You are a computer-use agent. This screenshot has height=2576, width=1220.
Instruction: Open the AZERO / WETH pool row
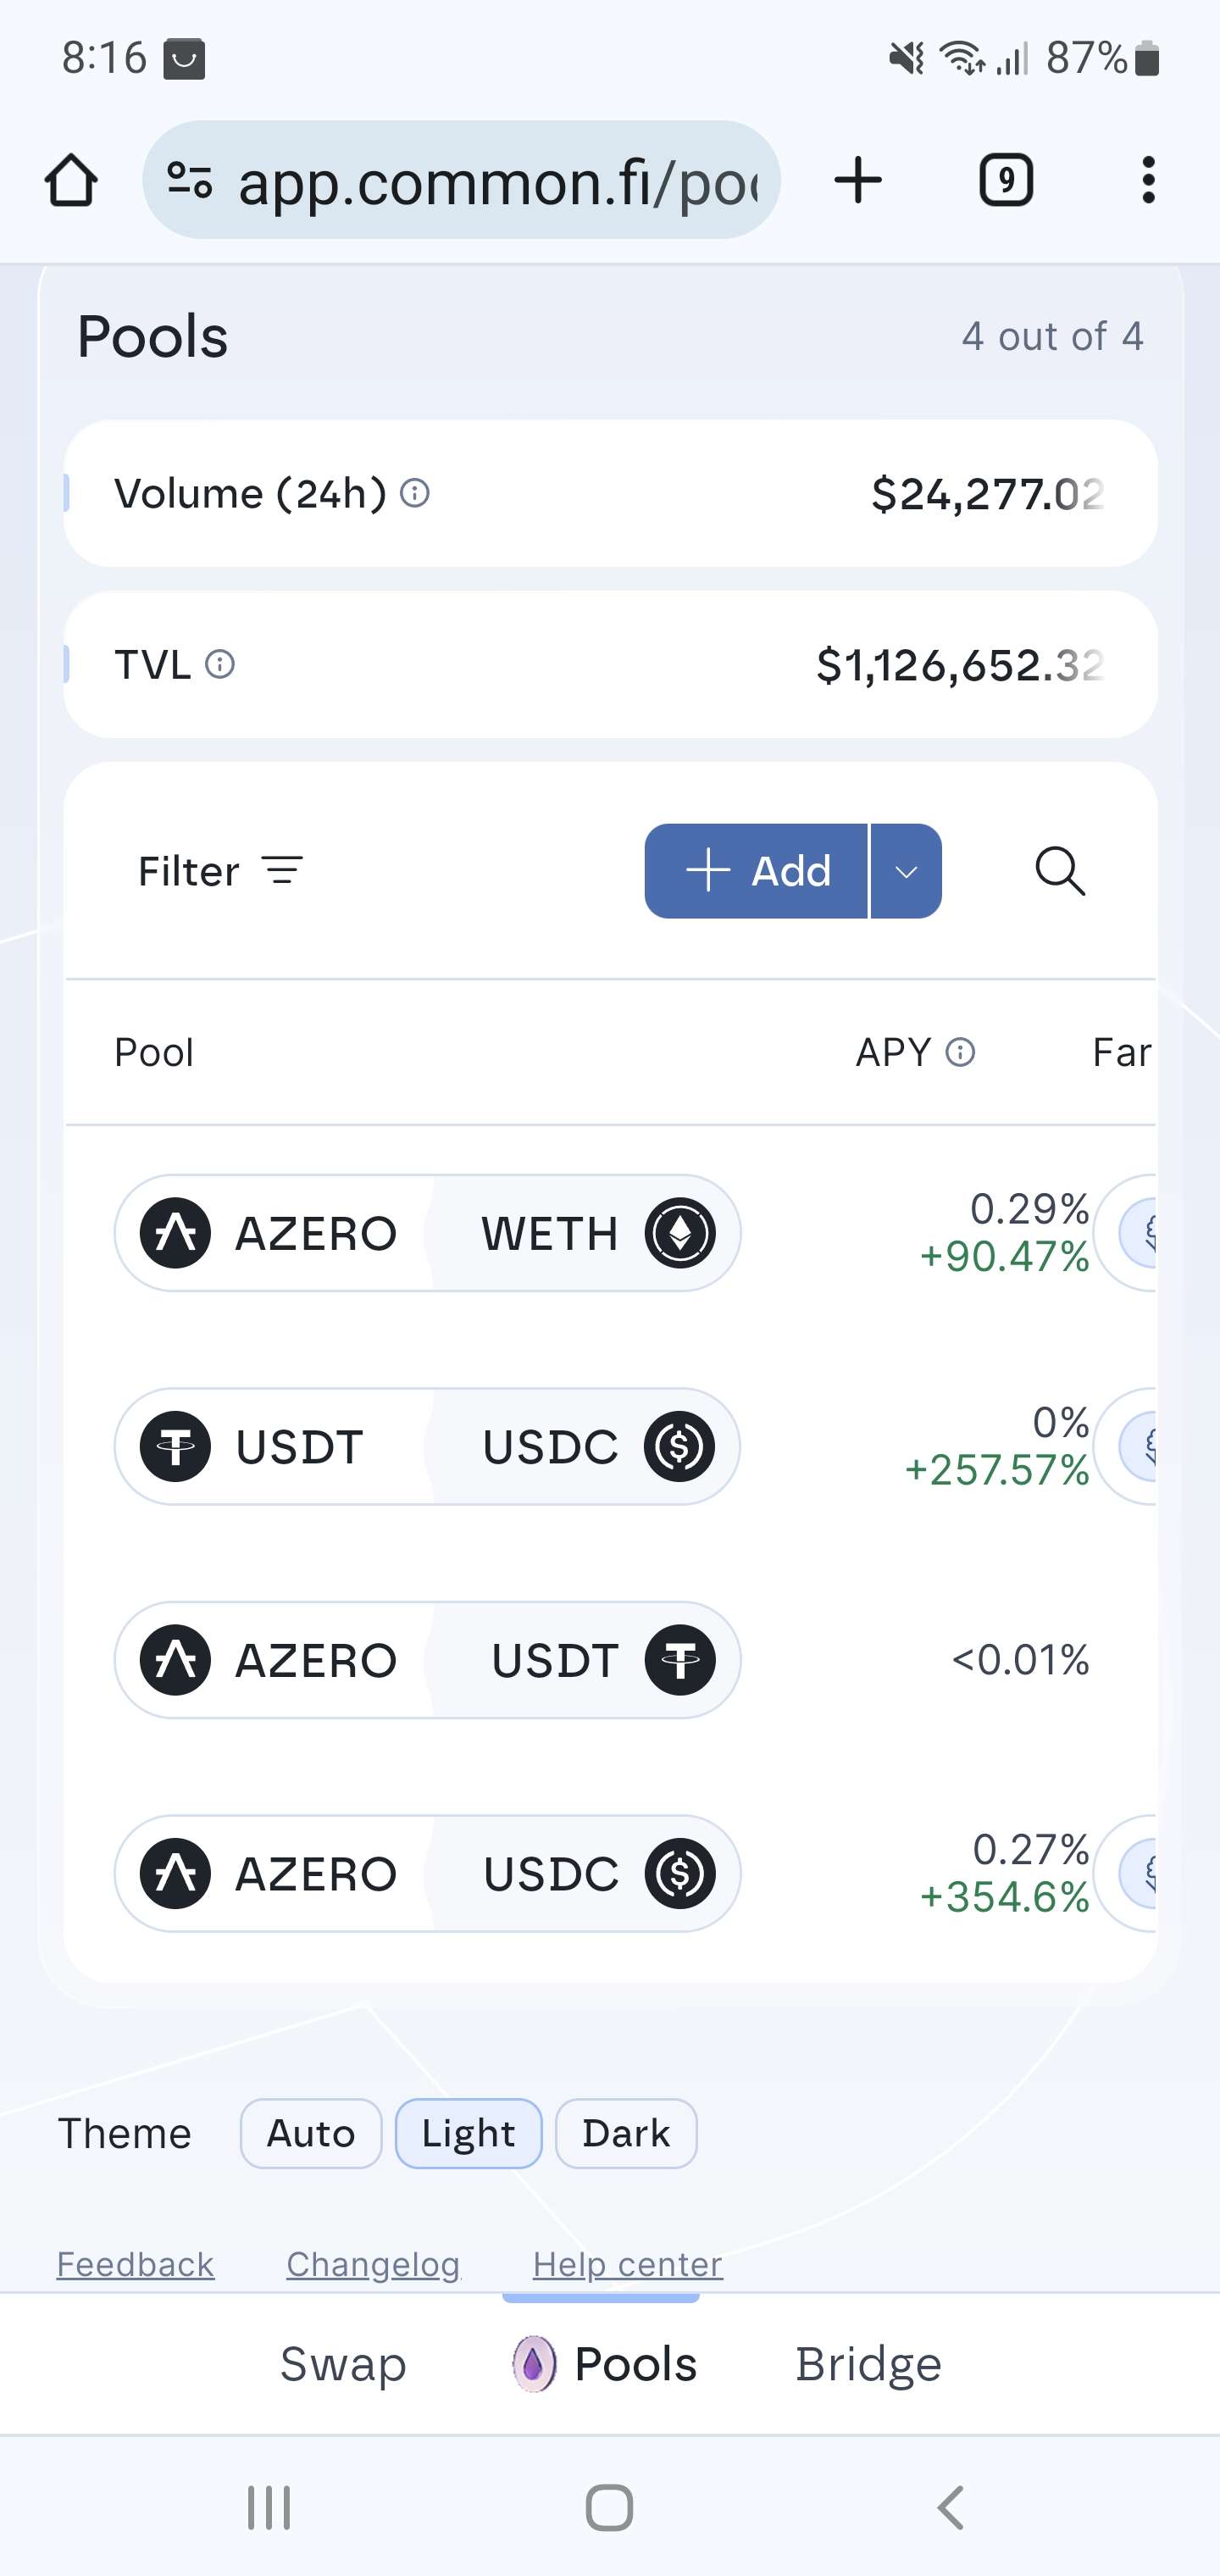tap(427, 1233)
